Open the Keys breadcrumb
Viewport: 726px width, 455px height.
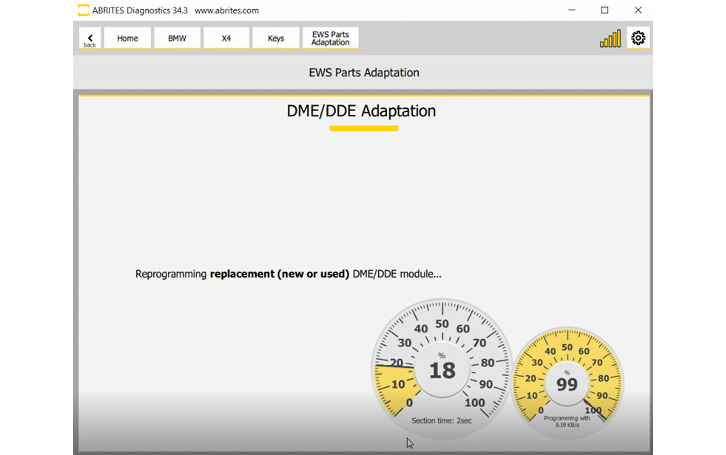[x=276, y=38]
